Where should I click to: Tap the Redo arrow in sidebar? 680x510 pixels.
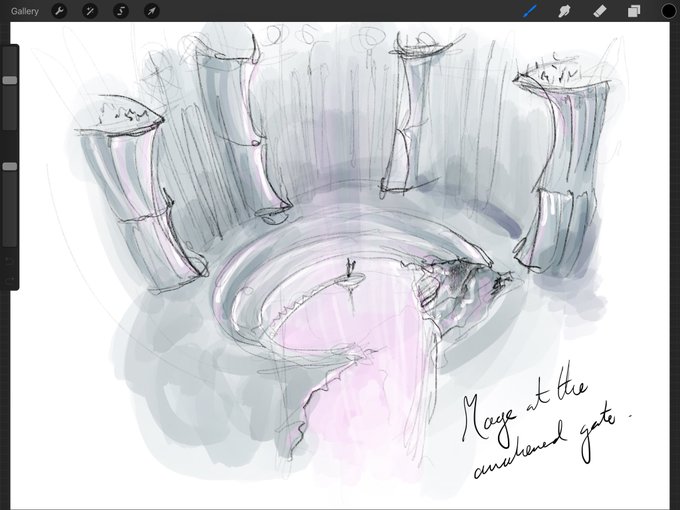click(10, 281)
